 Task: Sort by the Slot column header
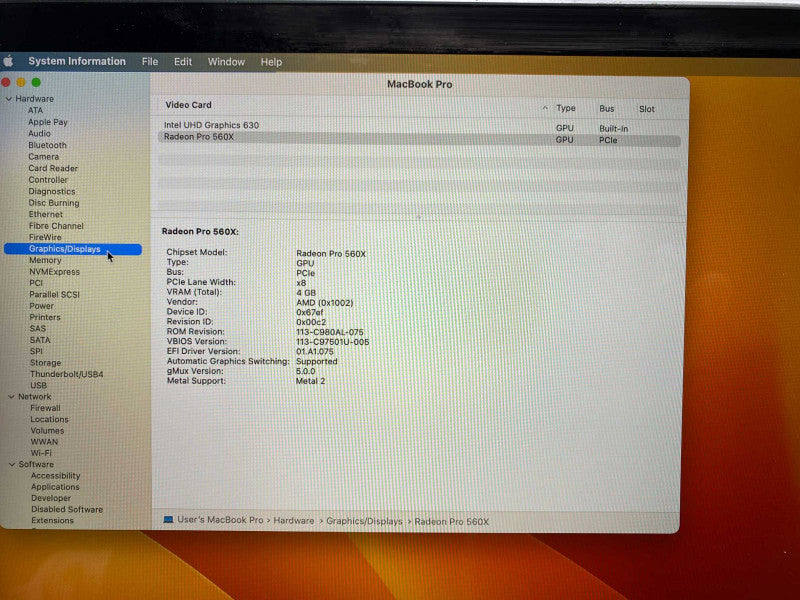(647, 109)
